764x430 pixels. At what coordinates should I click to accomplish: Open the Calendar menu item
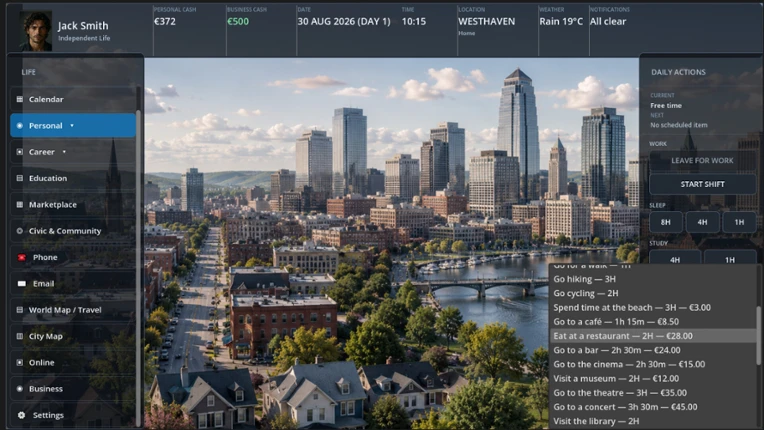73,99
